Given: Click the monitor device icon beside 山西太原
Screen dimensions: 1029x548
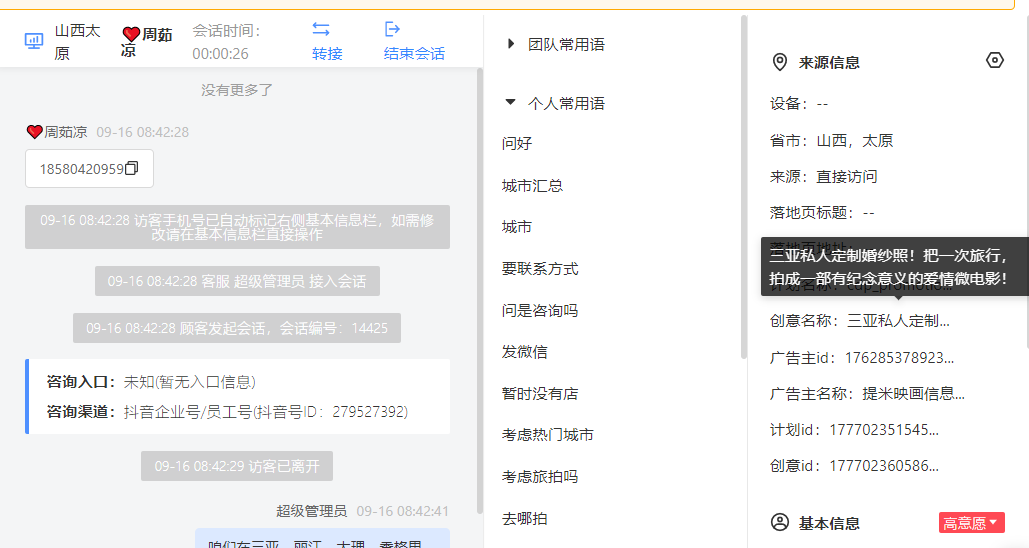Looking at the screenshot, I should 33,41.
